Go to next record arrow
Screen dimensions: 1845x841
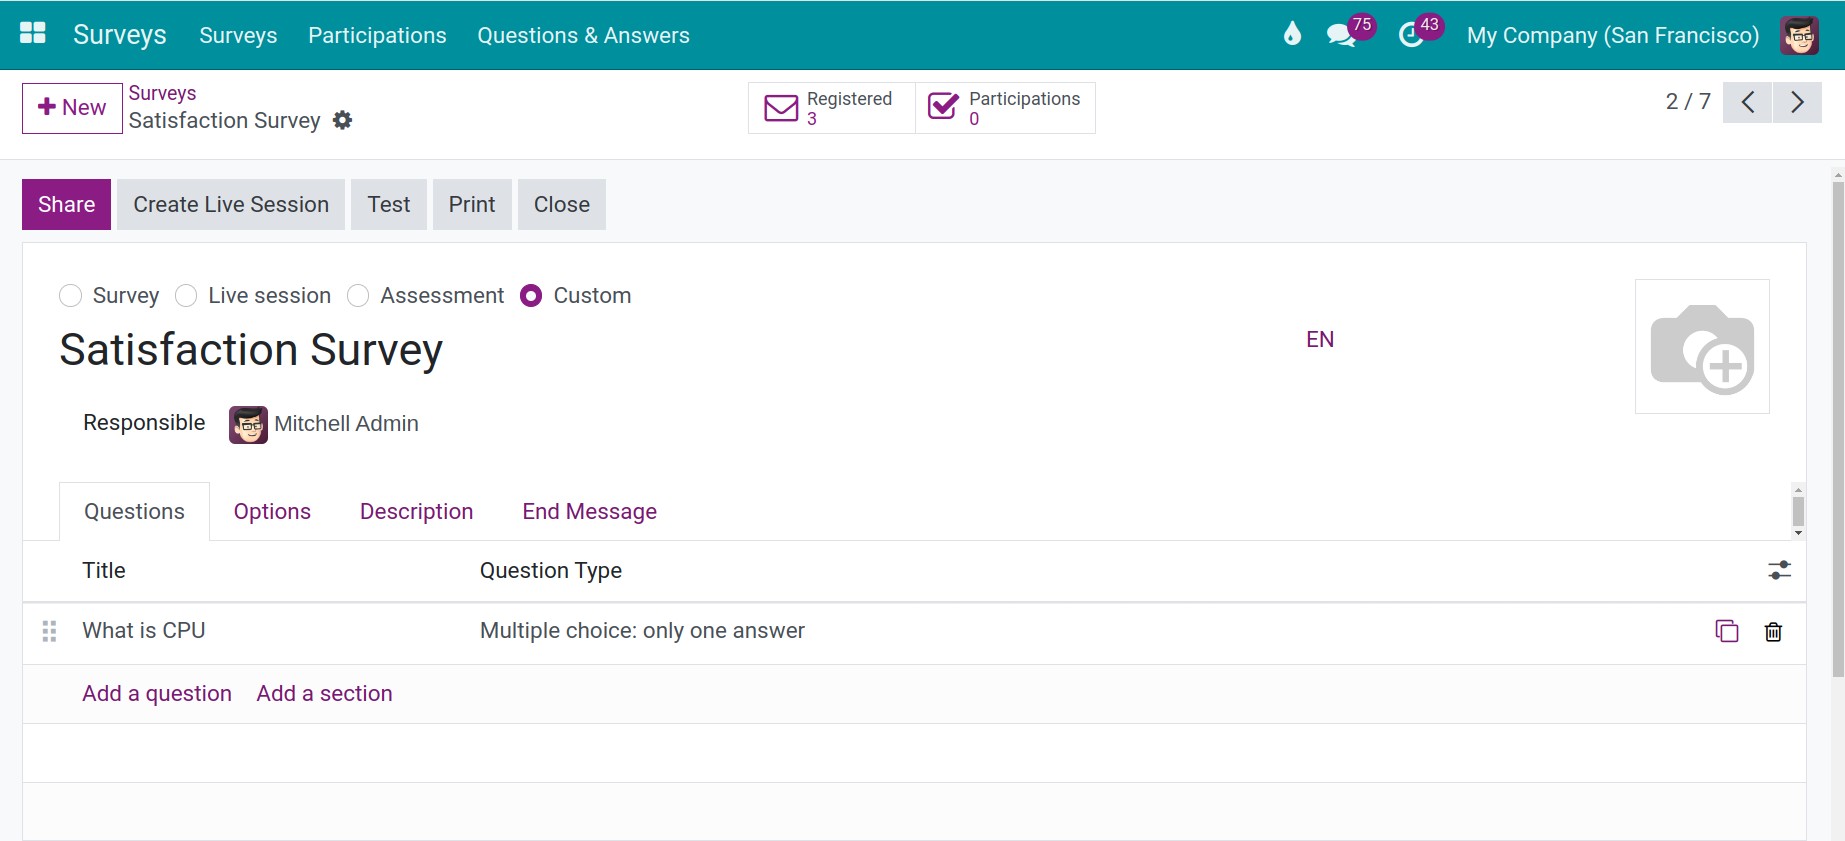[x=1797, y=102]
